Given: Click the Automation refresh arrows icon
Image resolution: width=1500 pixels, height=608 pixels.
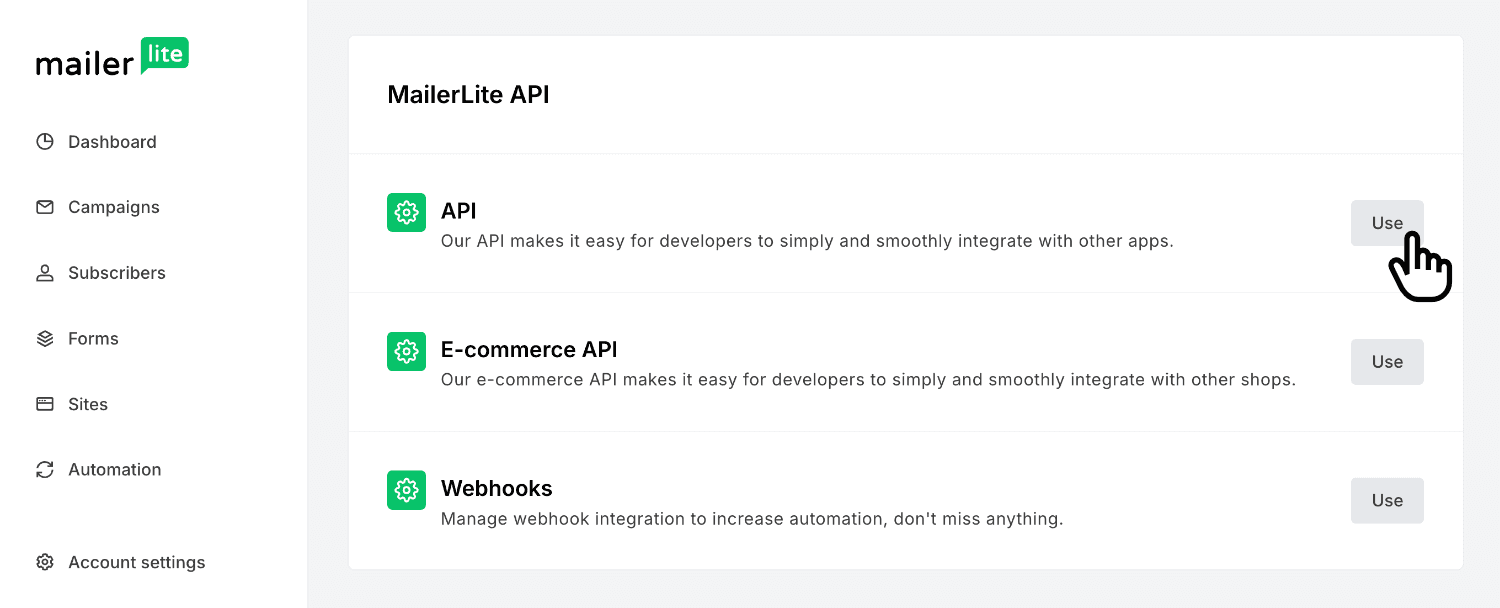Looking at the screenshot, I should pyautogui.click(x=45, y=470).
